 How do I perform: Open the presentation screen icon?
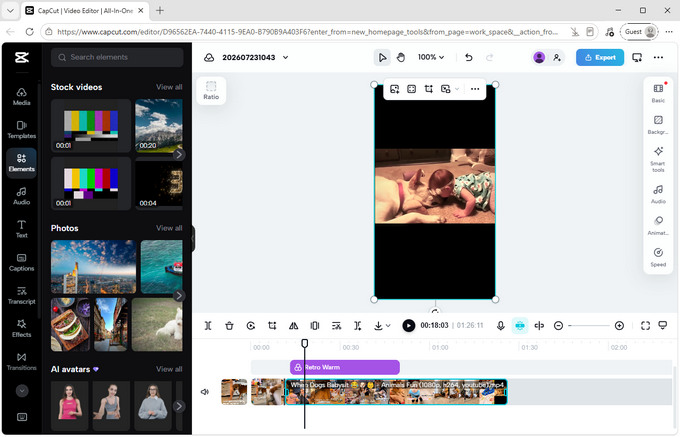[x=637, y=57]
